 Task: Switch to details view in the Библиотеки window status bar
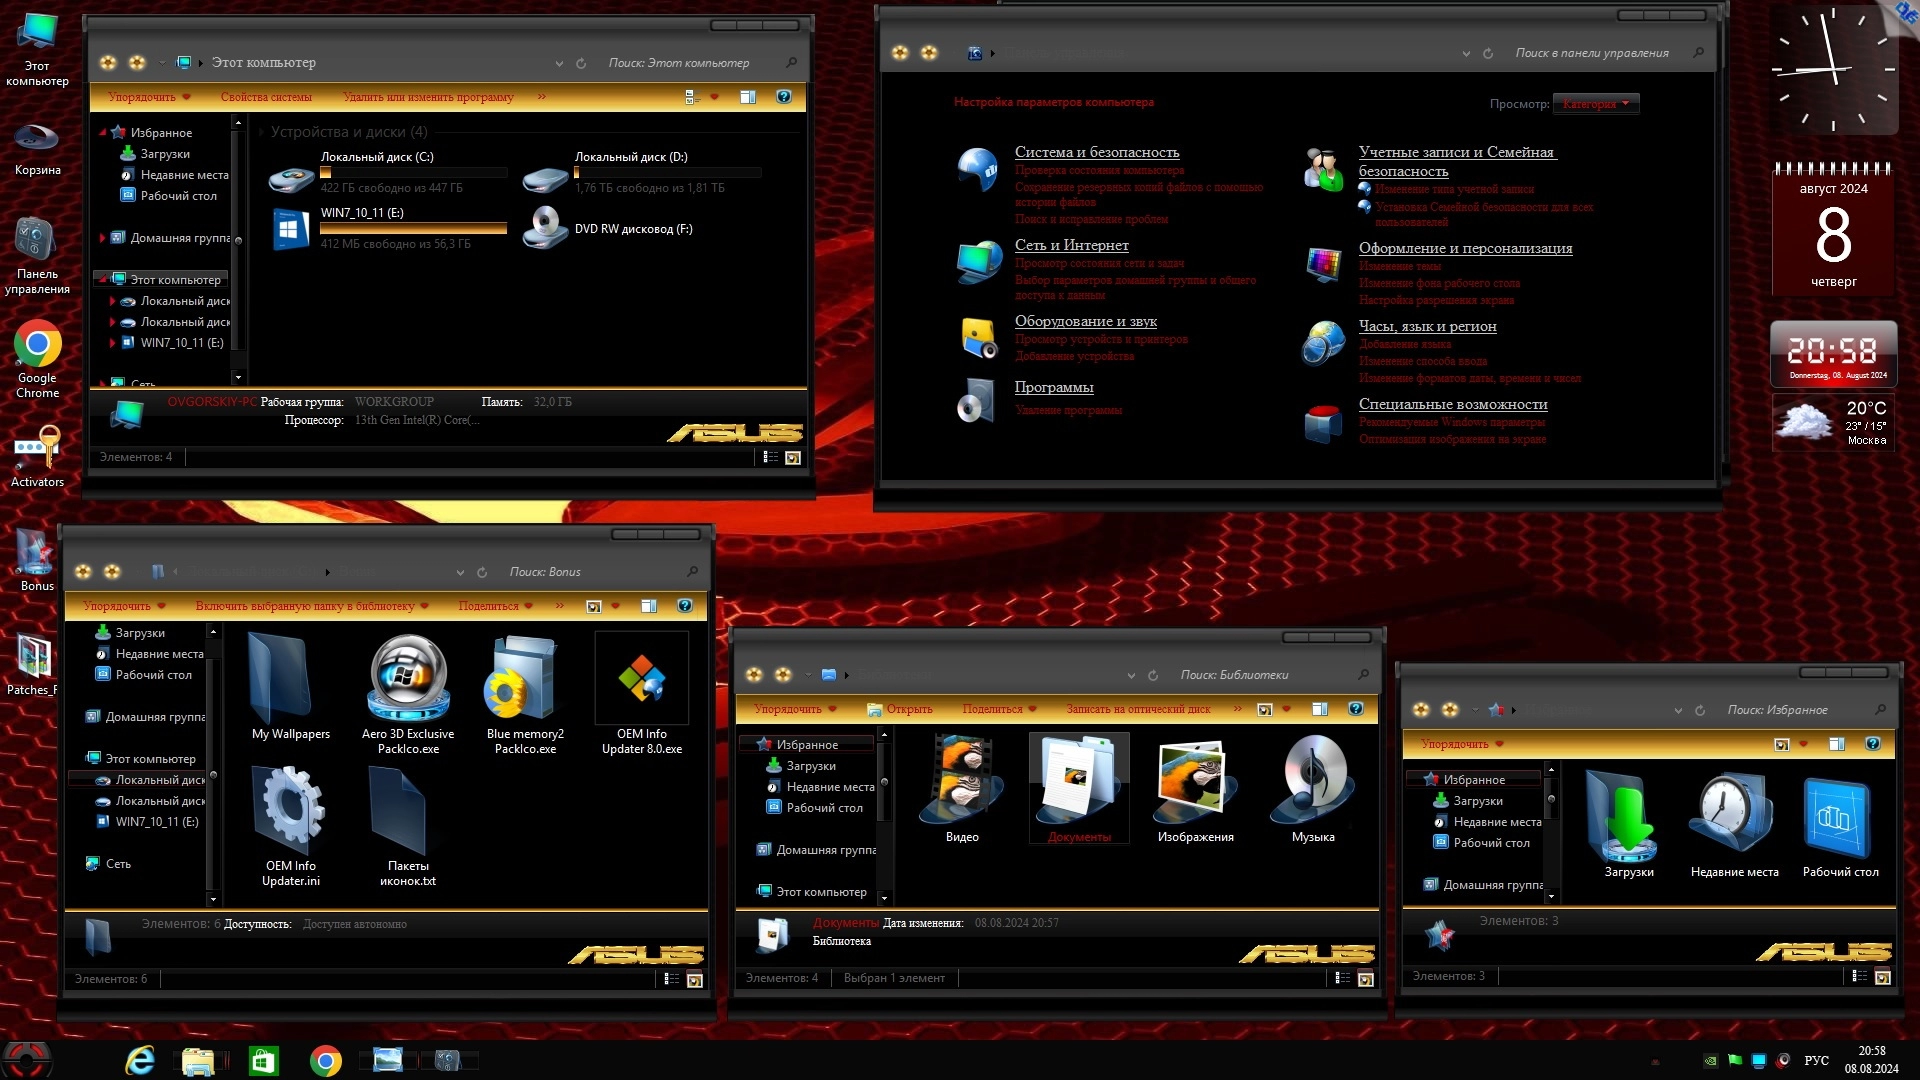1342,979
